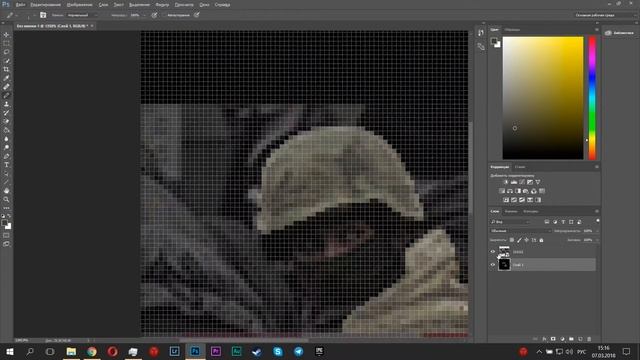The height and width of the screenshot is (360, 640).
Task: Pick a color in the color field
Action: (543, 98)
